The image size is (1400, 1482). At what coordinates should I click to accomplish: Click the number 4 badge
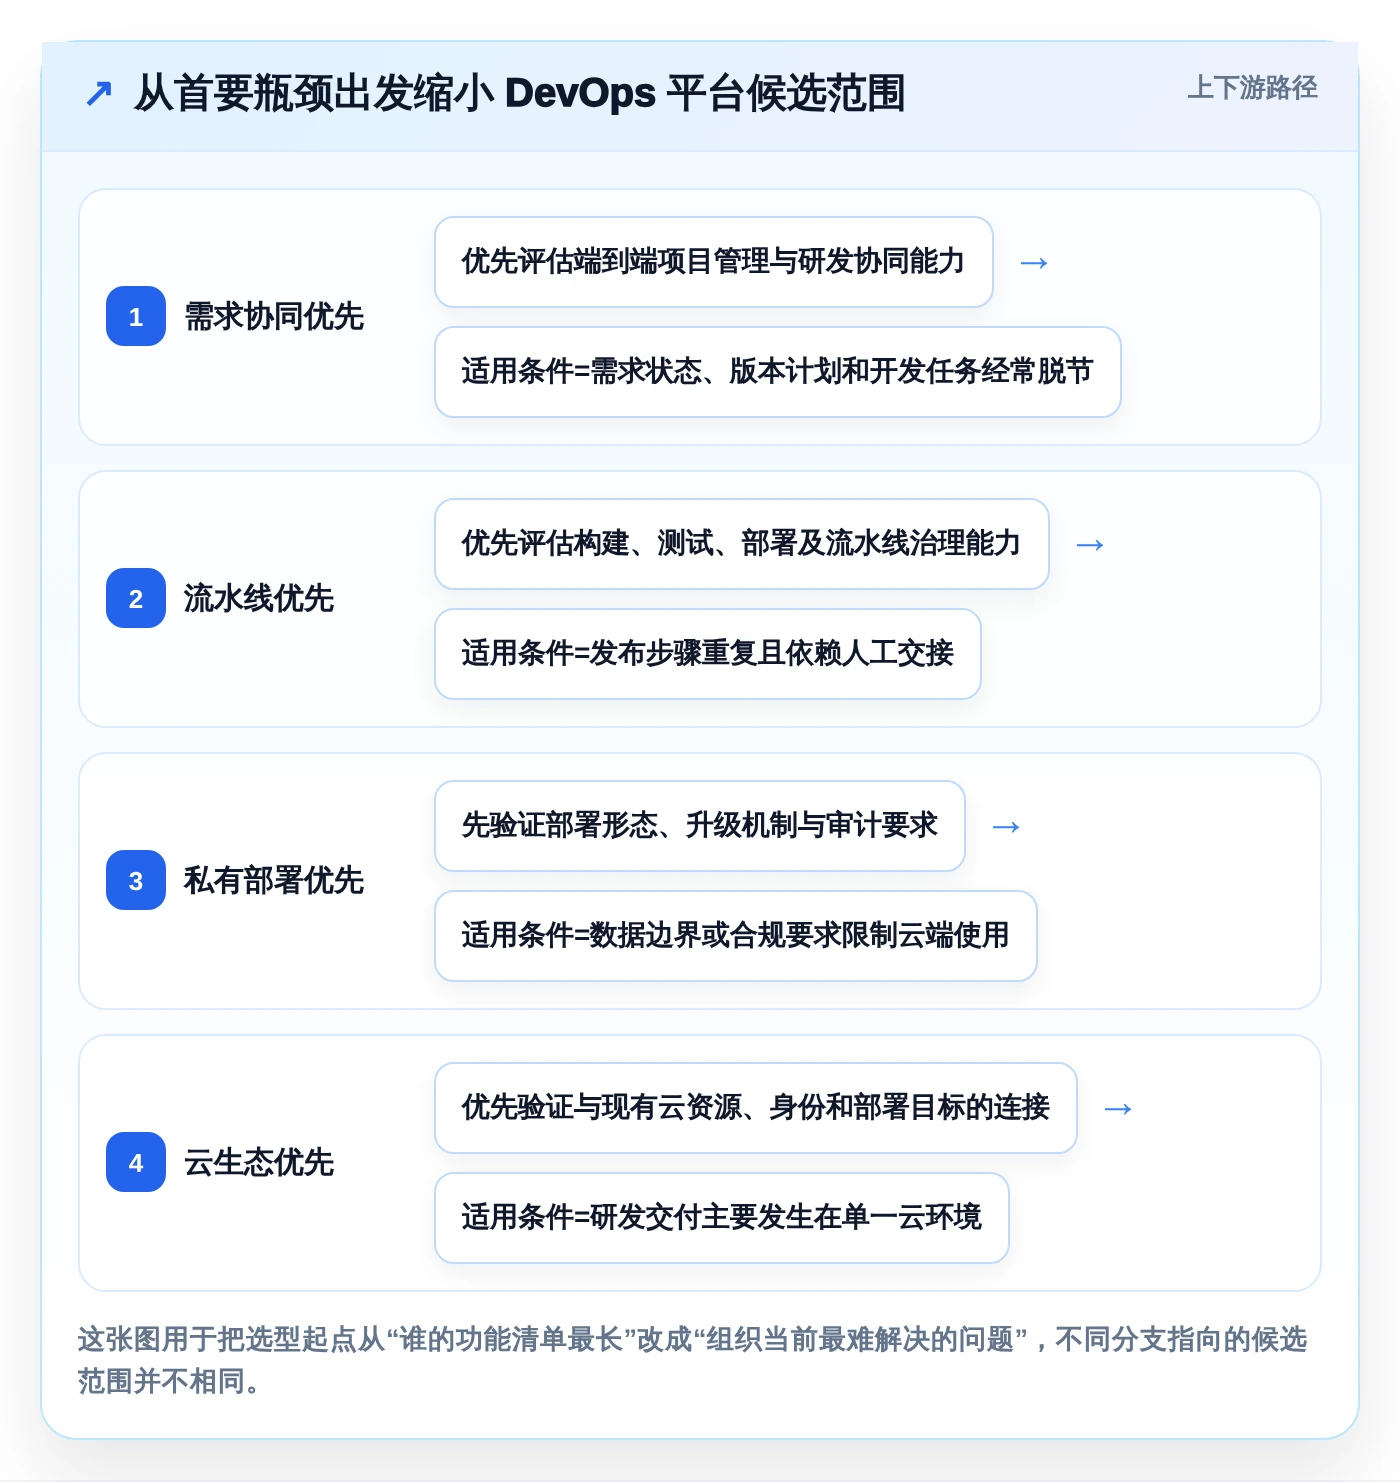136,1163
